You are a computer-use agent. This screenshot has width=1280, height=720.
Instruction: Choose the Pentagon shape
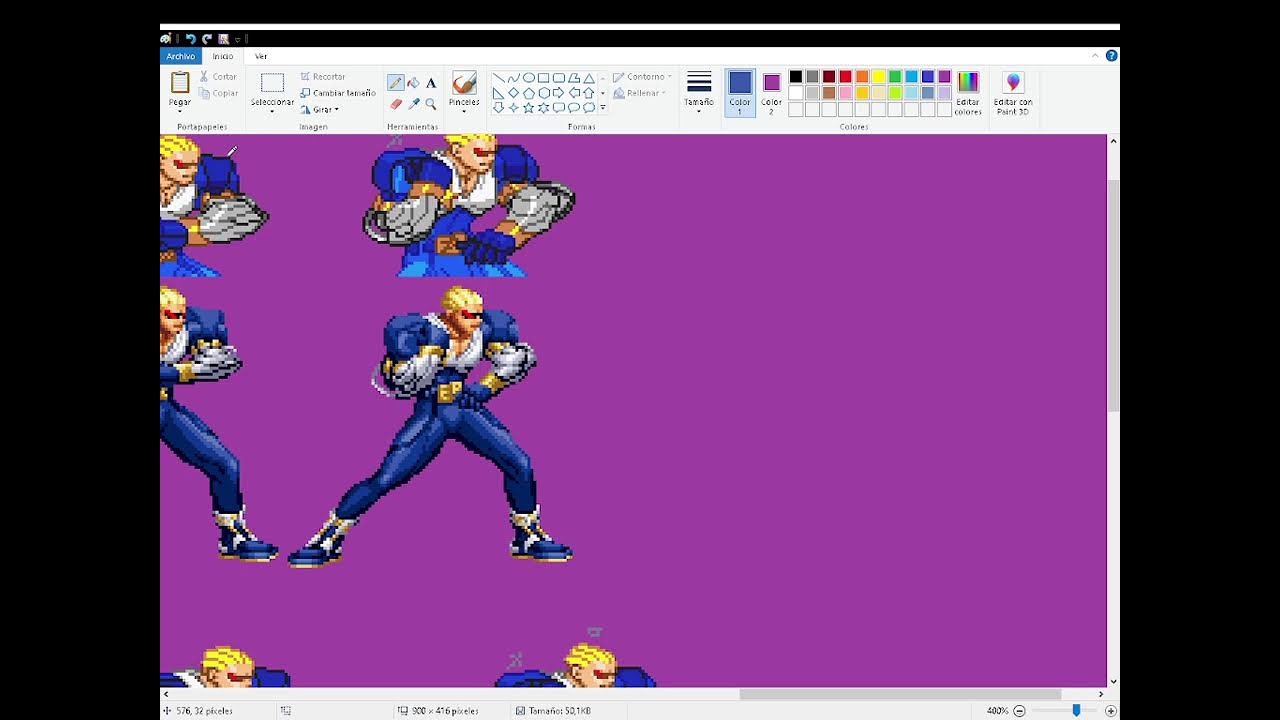point(528,93)
